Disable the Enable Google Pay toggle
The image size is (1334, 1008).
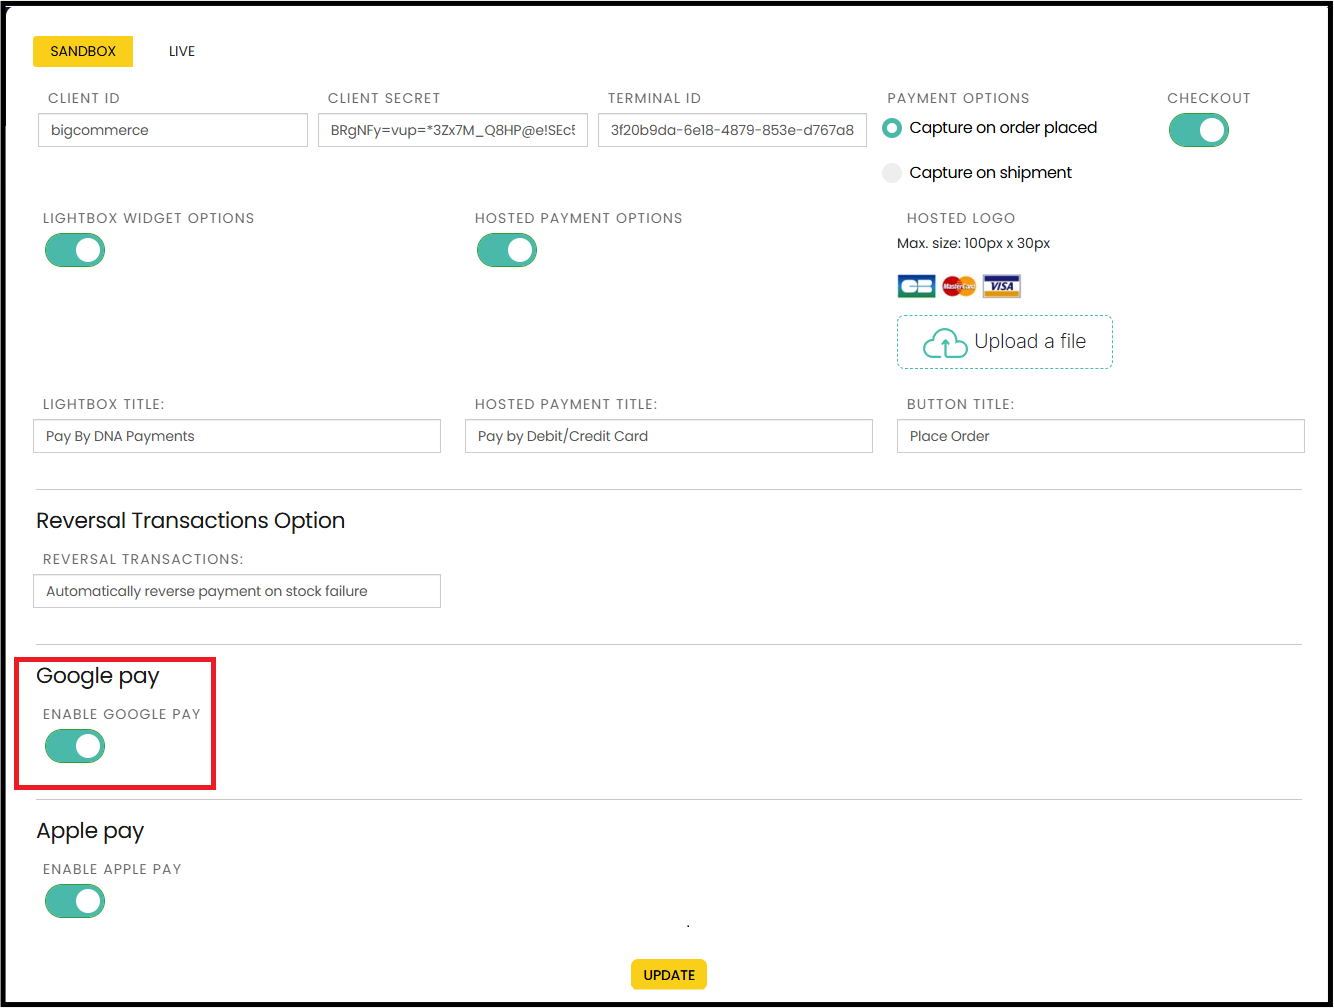[x=74, y=746]
